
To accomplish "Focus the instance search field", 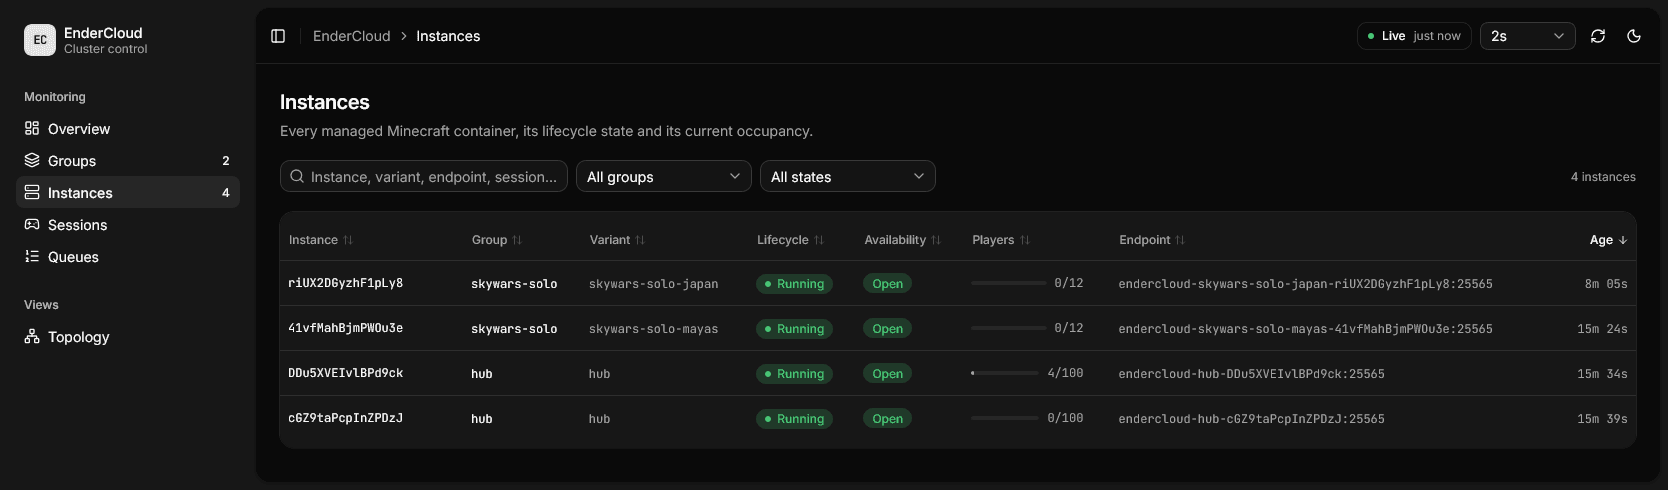I will tap(424, 176).
